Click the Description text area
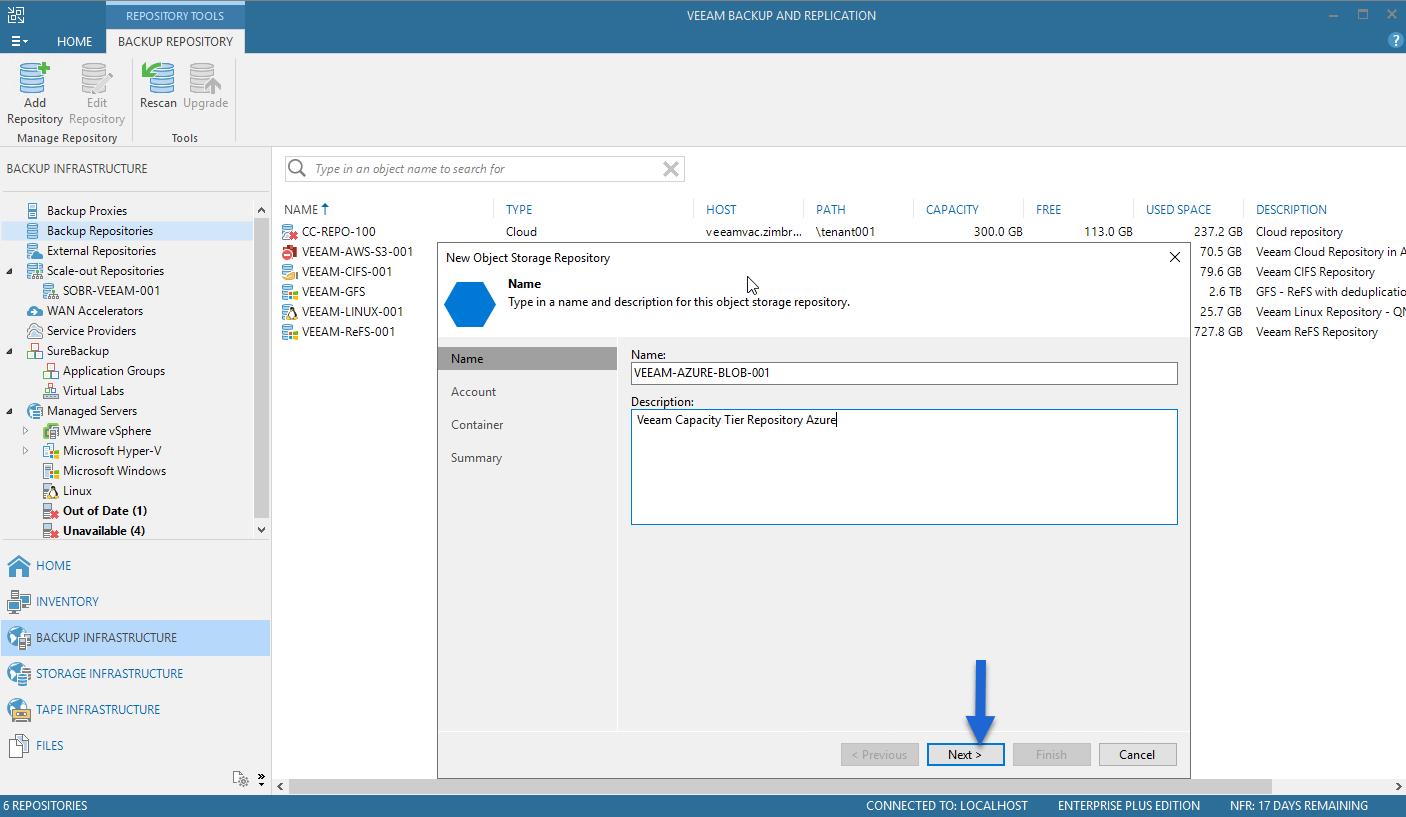This screenshot has height=817, width=1406. tap(904, 467)
